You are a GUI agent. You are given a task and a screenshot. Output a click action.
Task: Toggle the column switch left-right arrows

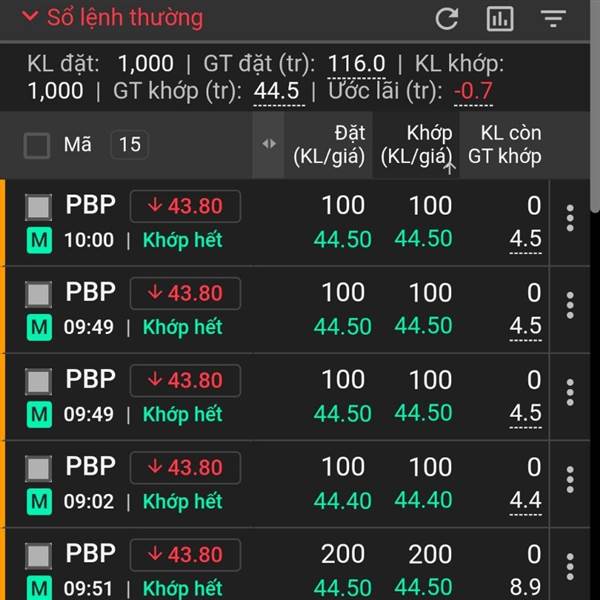pos(269,144)
